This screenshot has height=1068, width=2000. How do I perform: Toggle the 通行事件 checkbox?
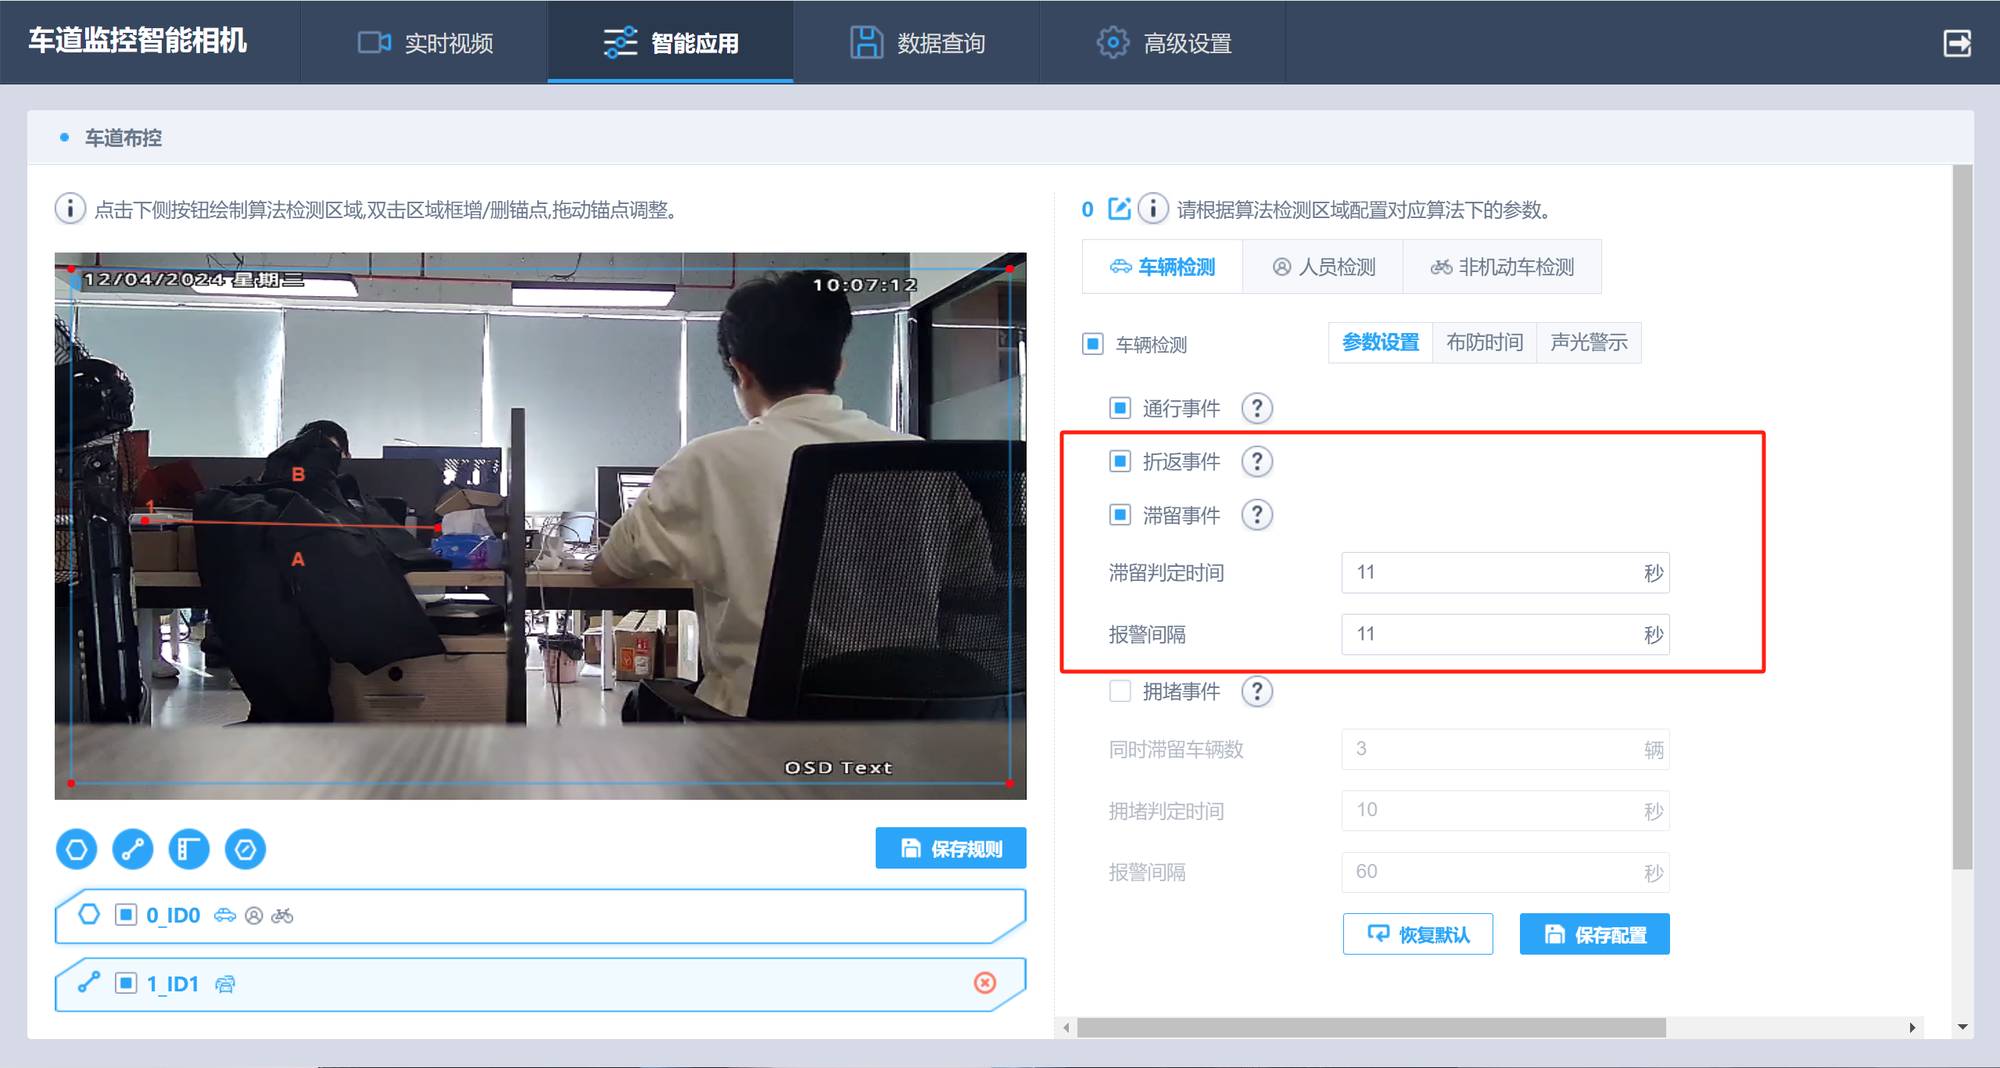click(x=1120, y=408)
